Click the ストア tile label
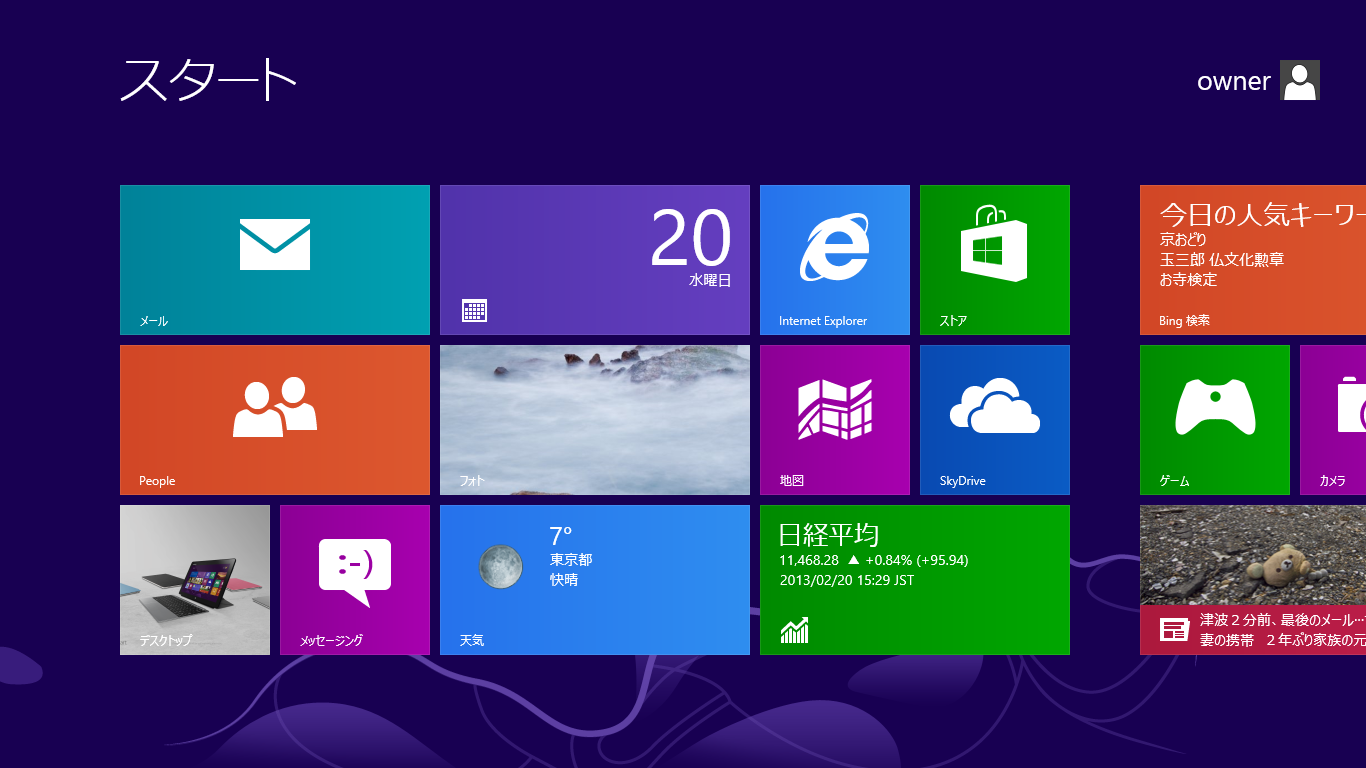The width and height of the screenshot is (1366, 768). pos(953,321)
